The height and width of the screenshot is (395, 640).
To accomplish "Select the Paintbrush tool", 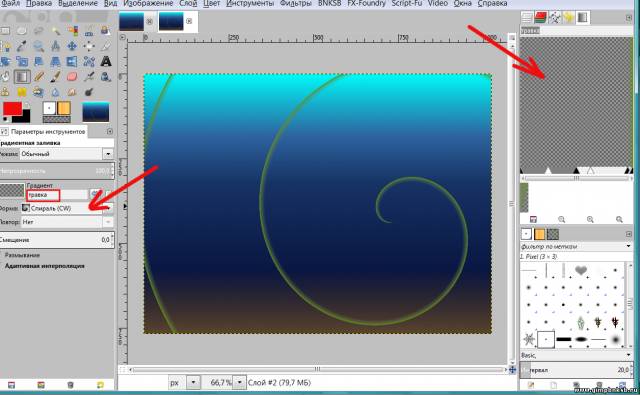I will tap(56, 76).
